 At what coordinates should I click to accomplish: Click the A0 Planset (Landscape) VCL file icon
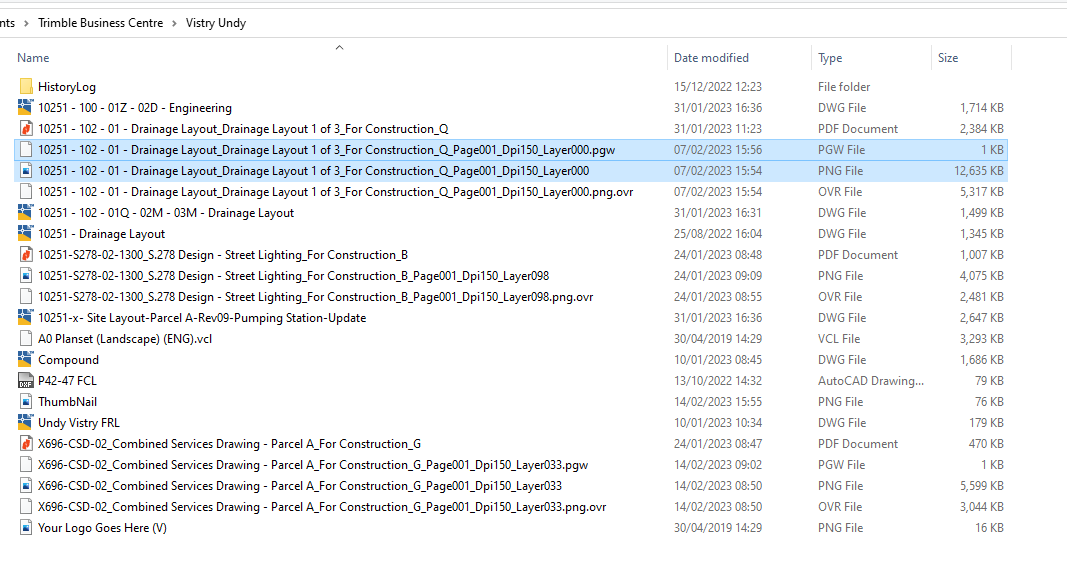(x=26, y=339)
